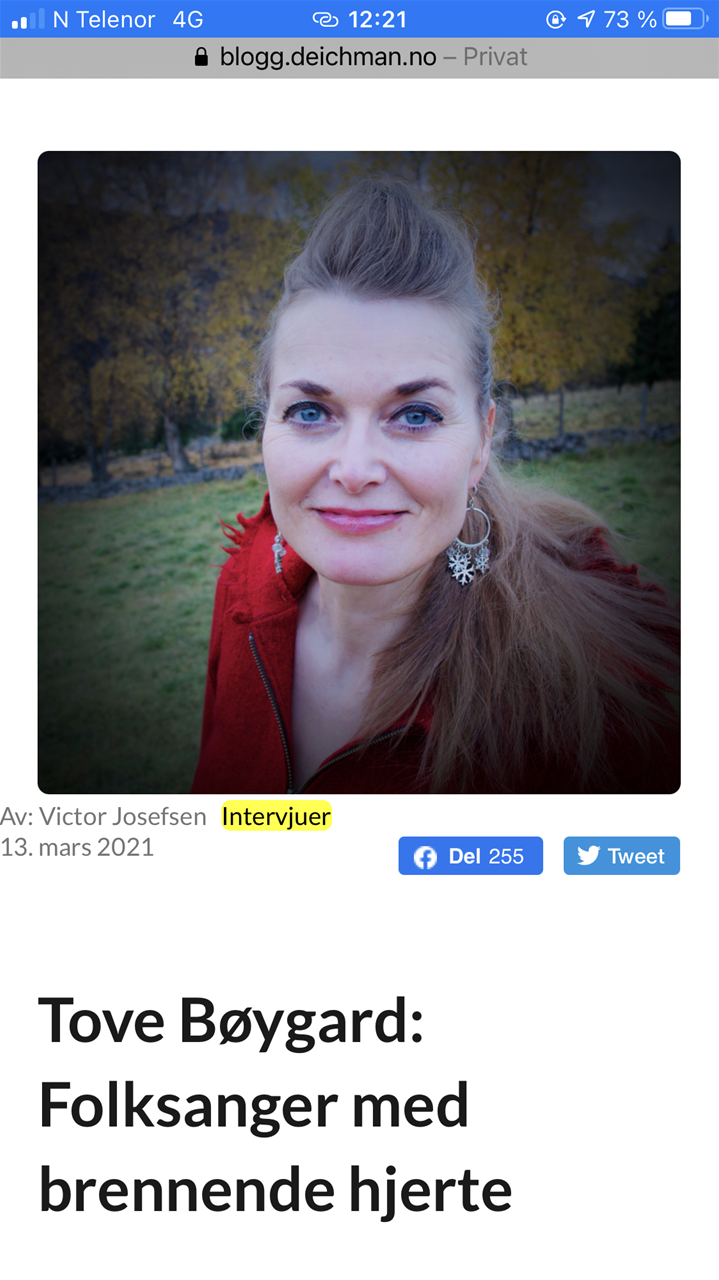Click the Tweet button
Image resolution: width=719 pixels, height=1280 pixels.
(621, 856)
